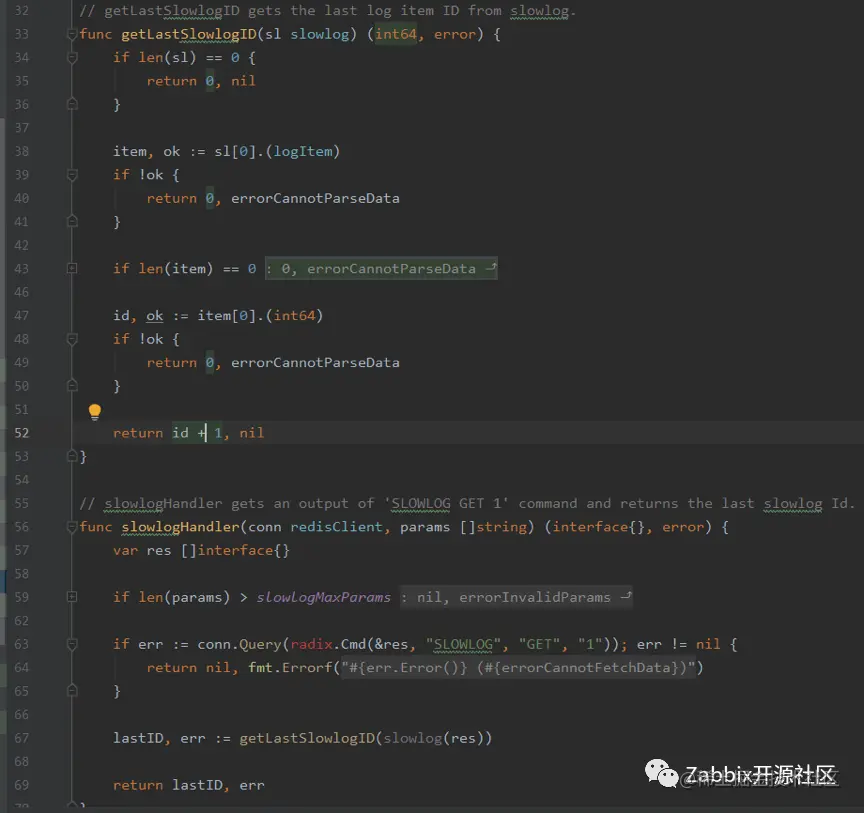
Task: Click fold end marker on line 65
Action: click(72, 691)
